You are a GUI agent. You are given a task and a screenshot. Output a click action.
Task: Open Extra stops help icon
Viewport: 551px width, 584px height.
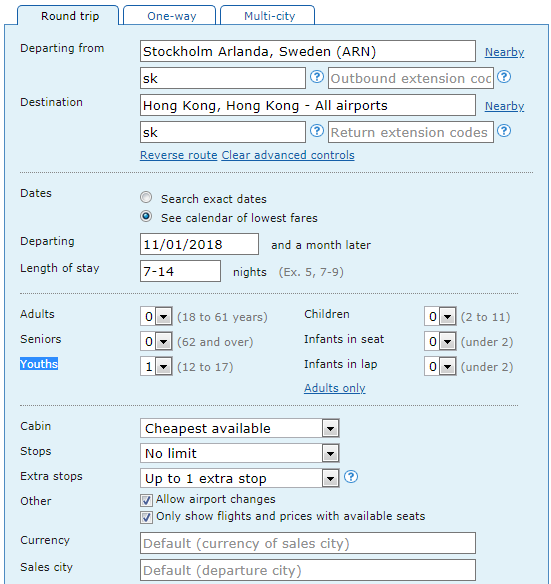[351, 477]
